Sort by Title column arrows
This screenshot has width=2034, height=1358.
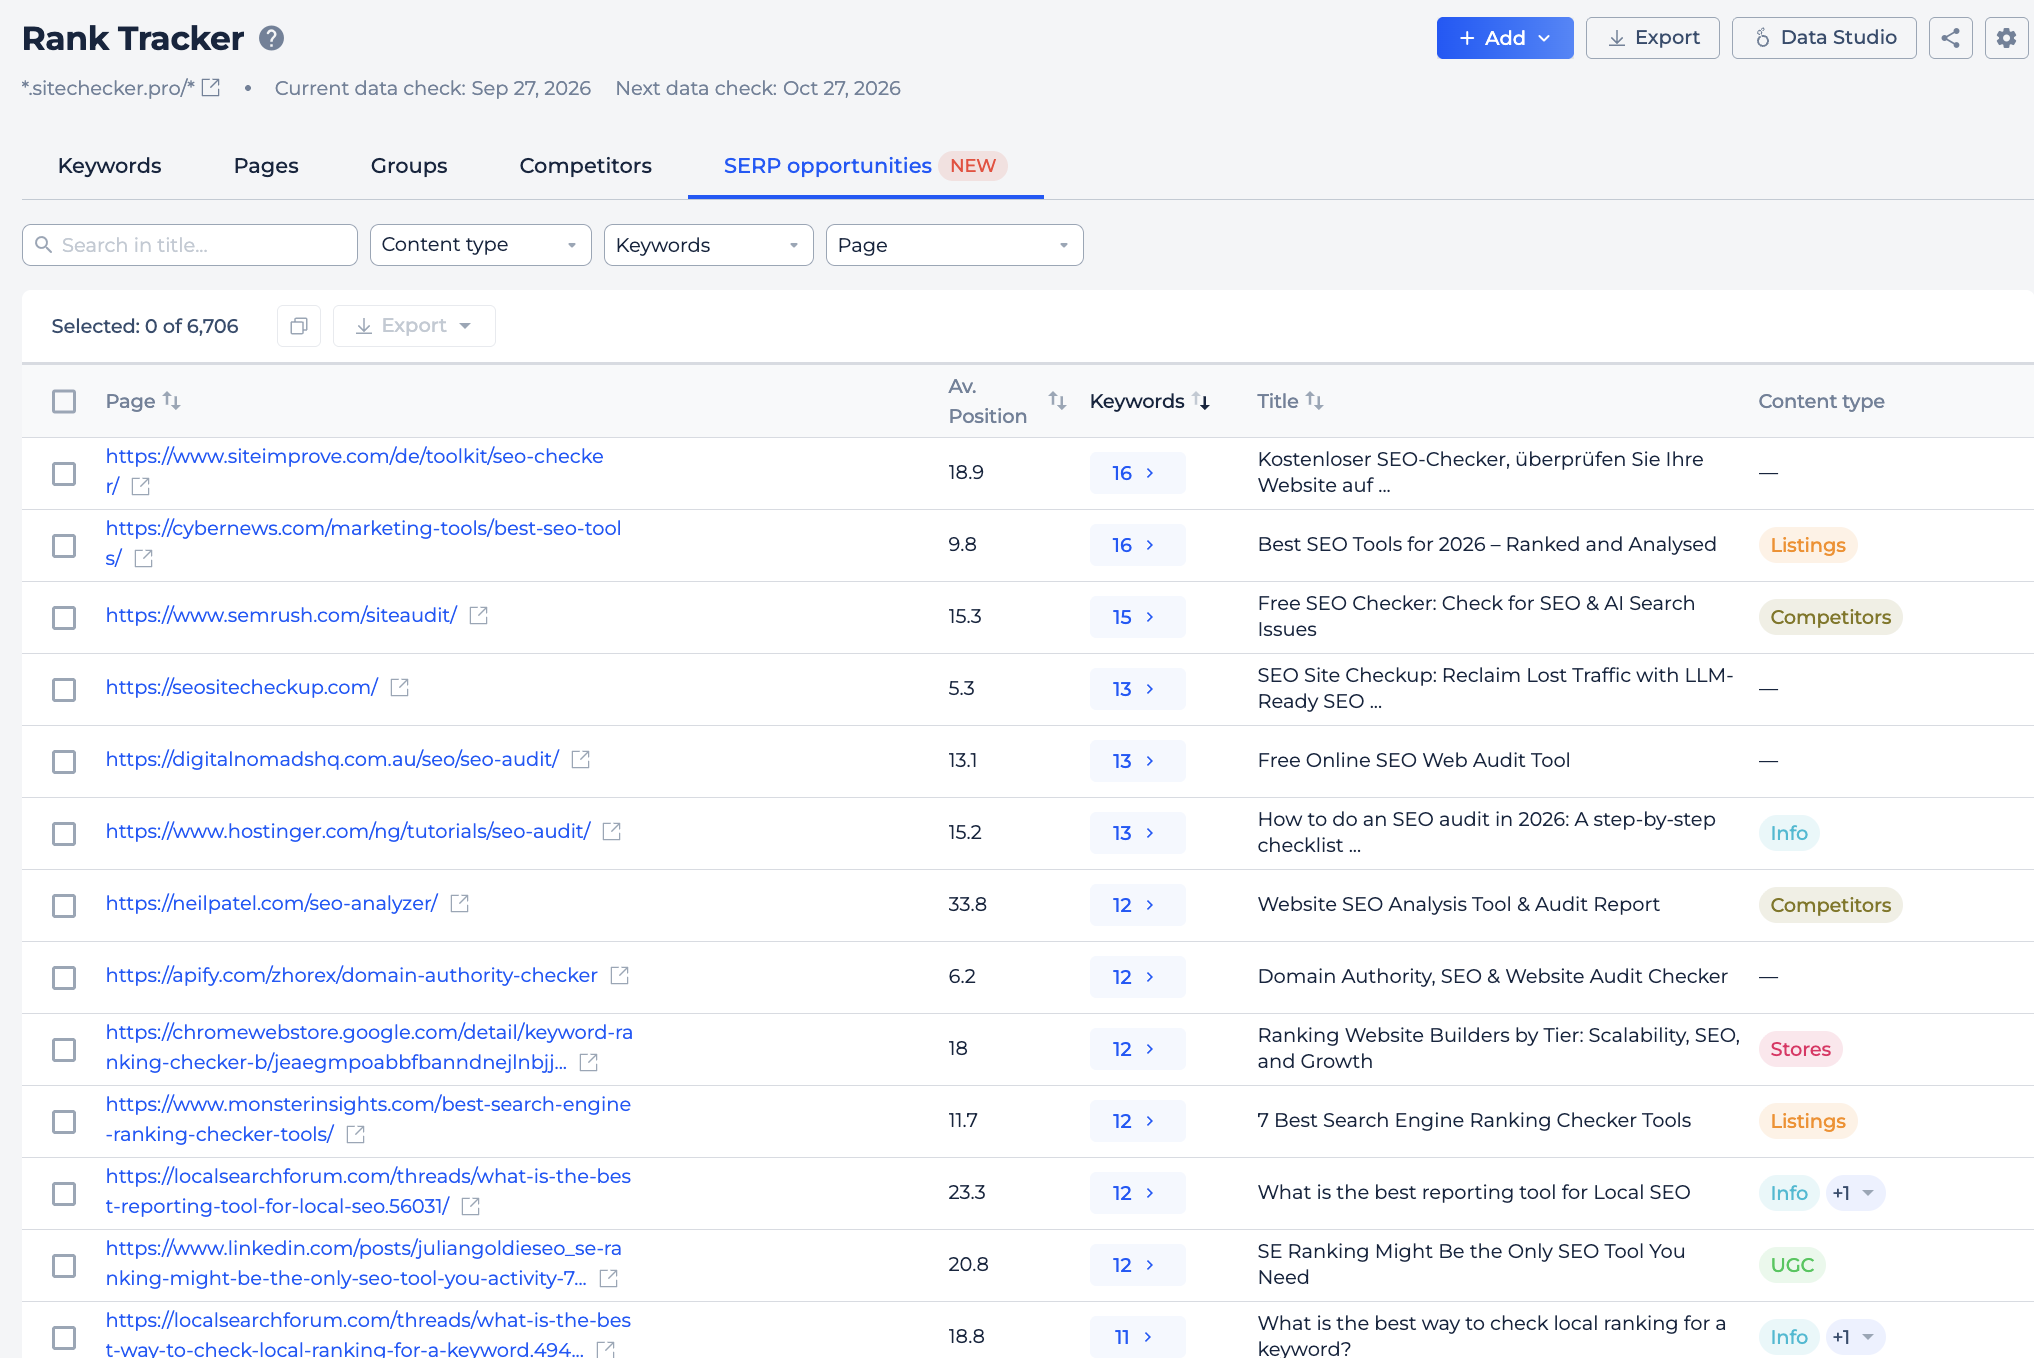1314,401
